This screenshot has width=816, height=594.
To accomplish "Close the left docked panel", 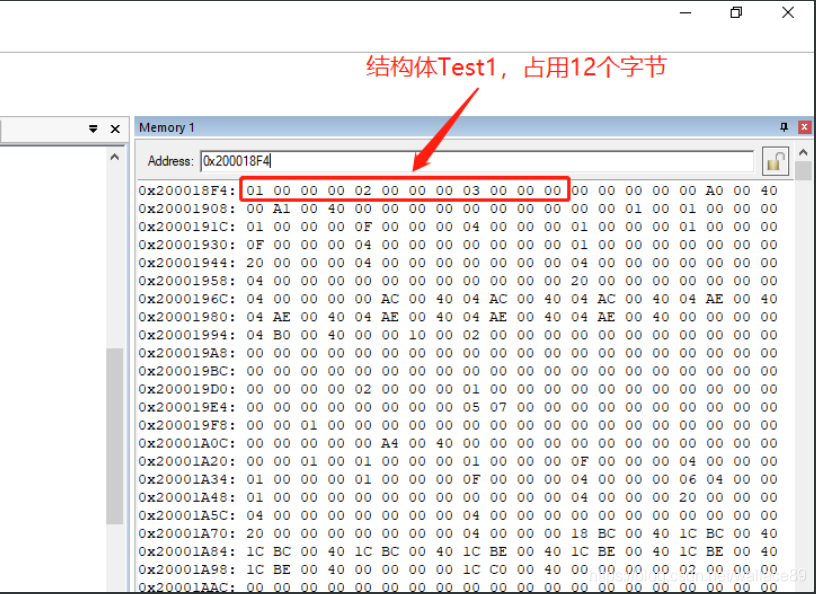I will (x=116, y=129).
